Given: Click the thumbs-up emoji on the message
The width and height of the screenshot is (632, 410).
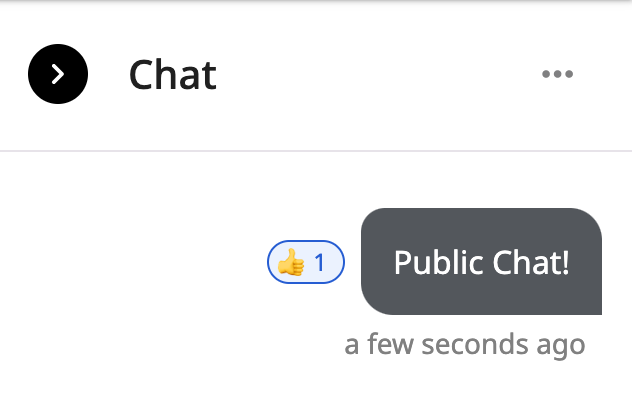Looking at the screenshot, I should point(291,262).
